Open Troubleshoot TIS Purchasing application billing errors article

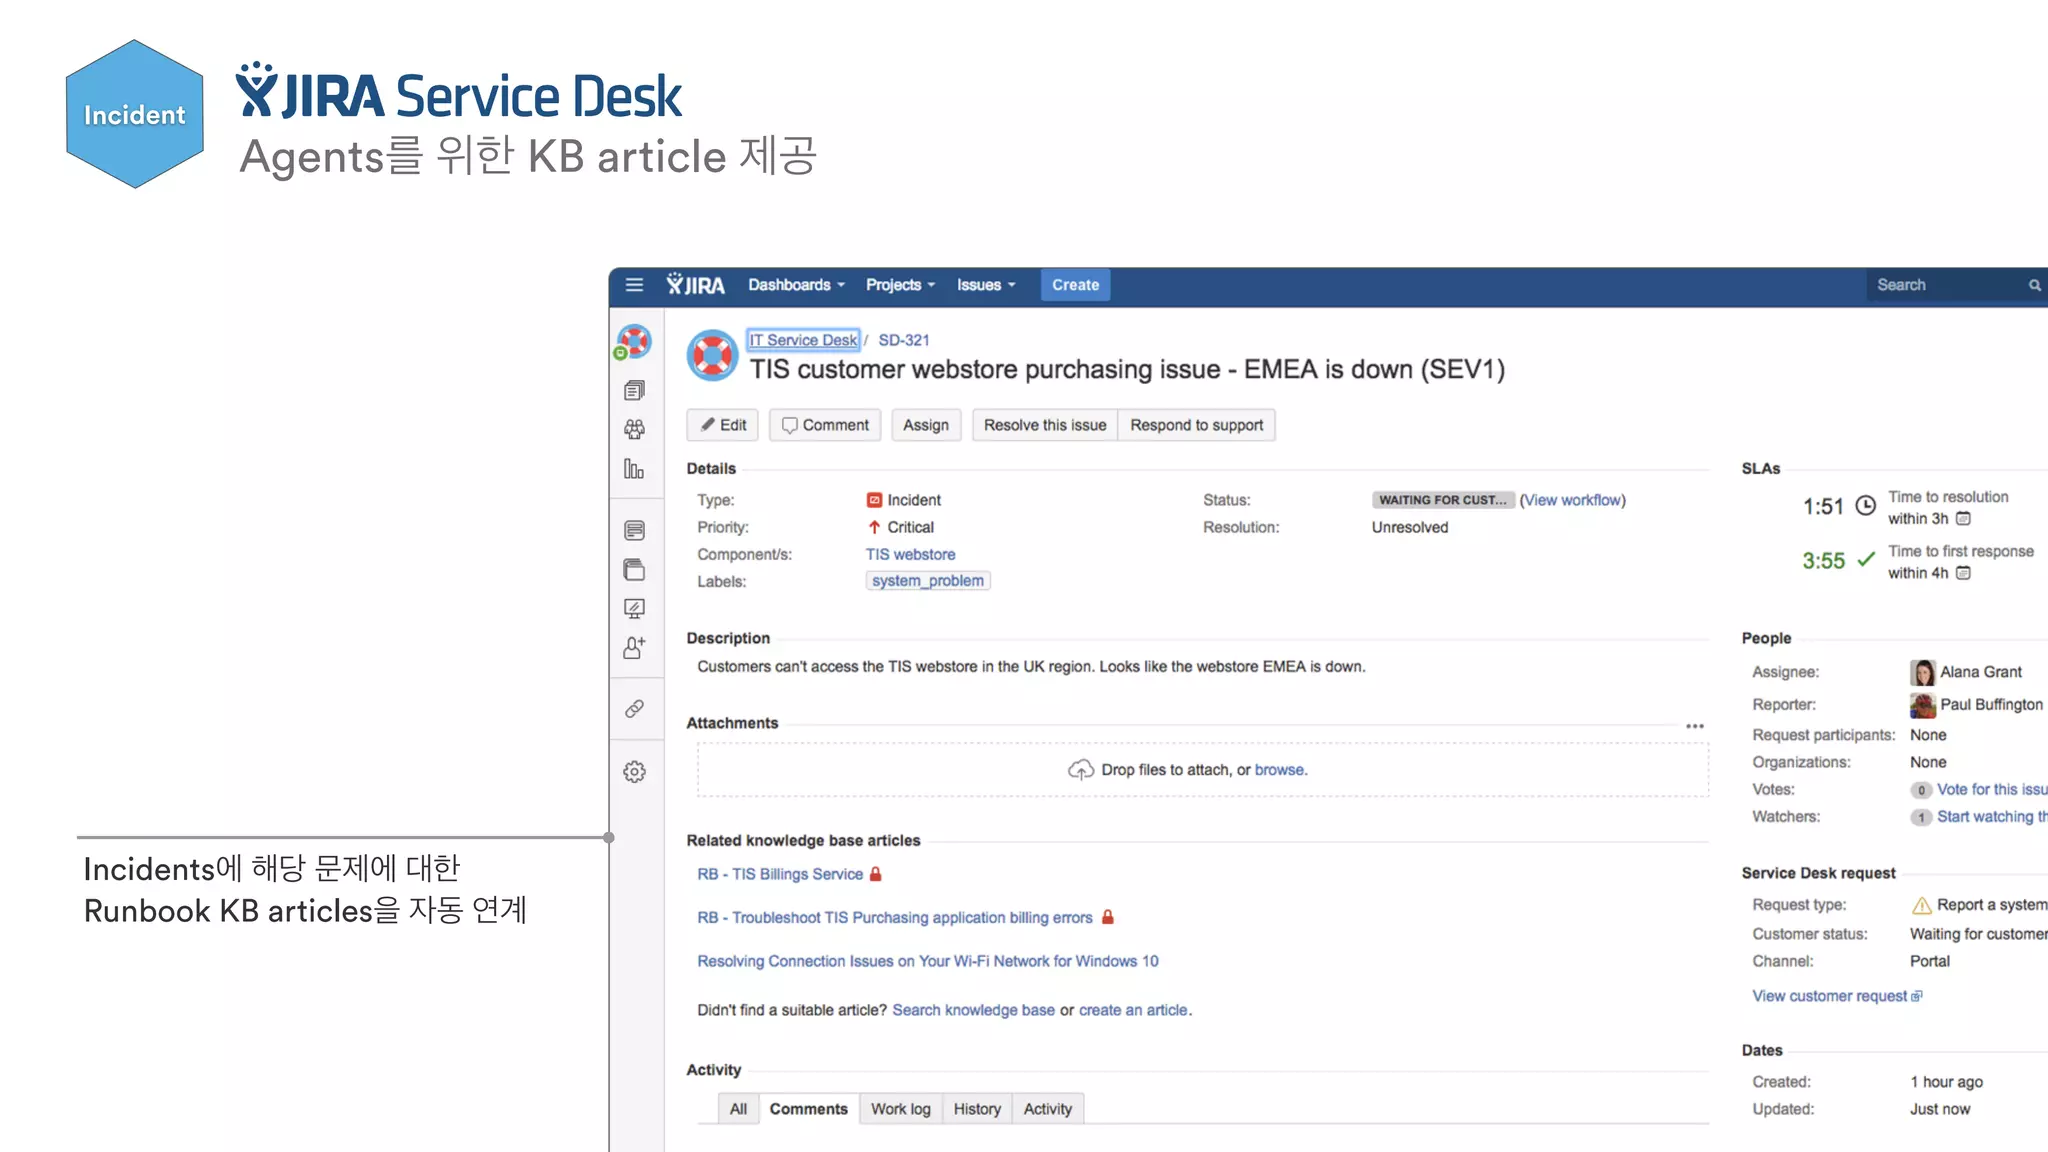[895, 917]
